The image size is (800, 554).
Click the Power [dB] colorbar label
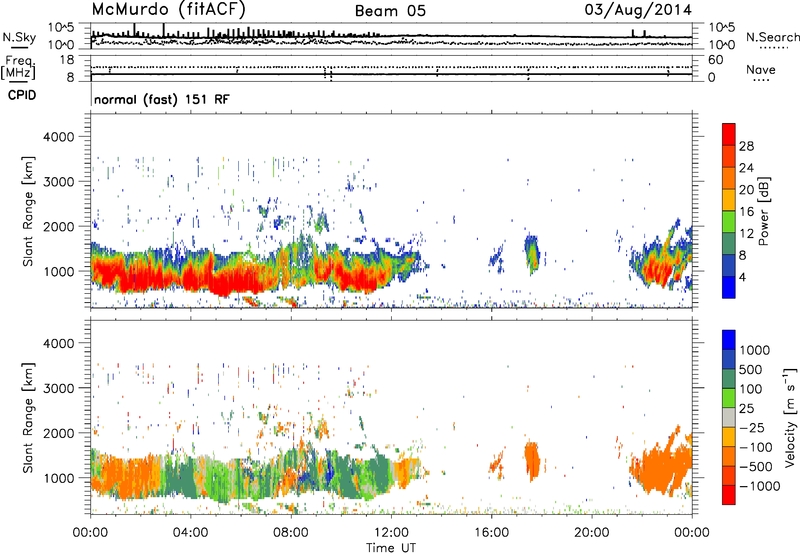pyautogui.click(x=763, y=211)
